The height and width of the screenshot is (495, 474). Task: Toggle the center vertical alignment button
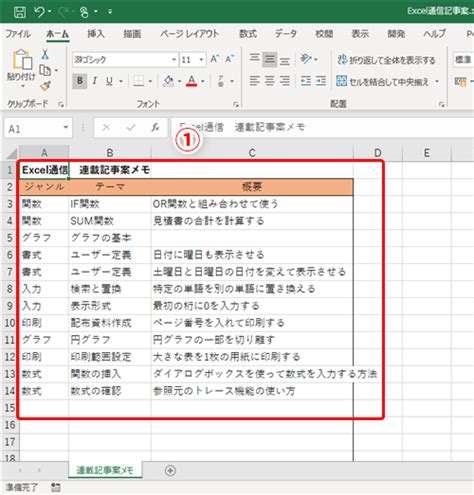pos(269,59)
